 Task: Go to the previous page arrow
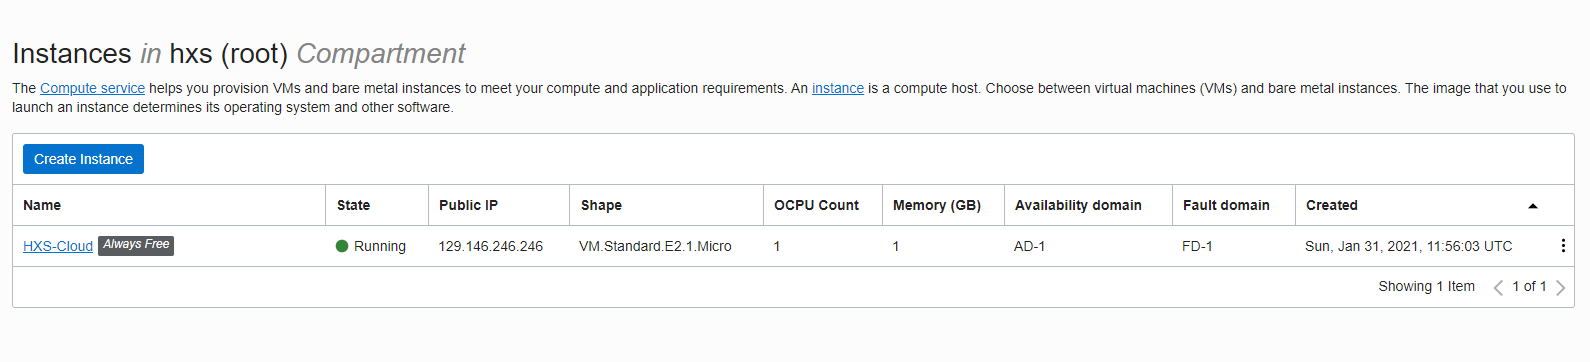(x=1498, y=288)
